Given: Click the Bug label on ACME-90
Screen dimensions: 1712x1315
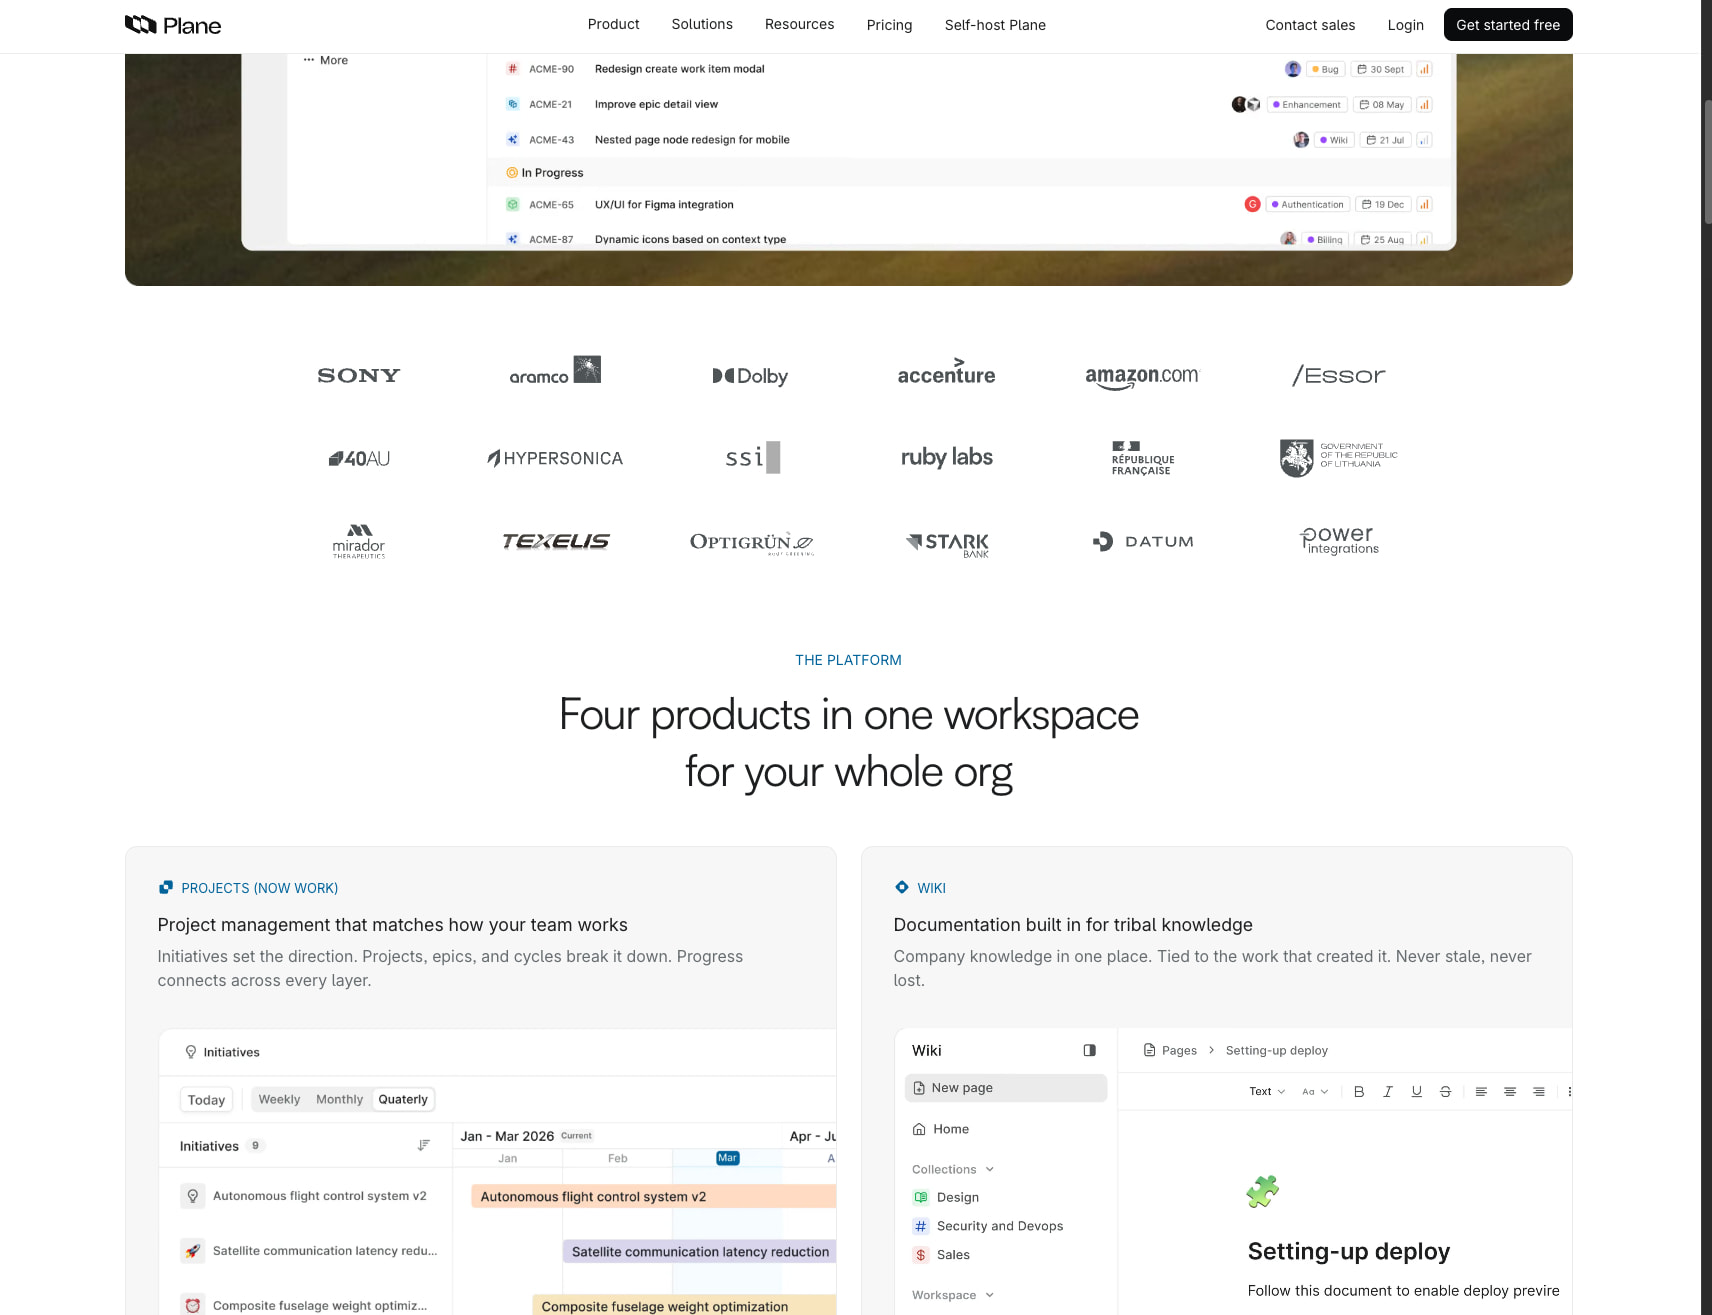Looking at the screenshot, I should (1325, 69).
